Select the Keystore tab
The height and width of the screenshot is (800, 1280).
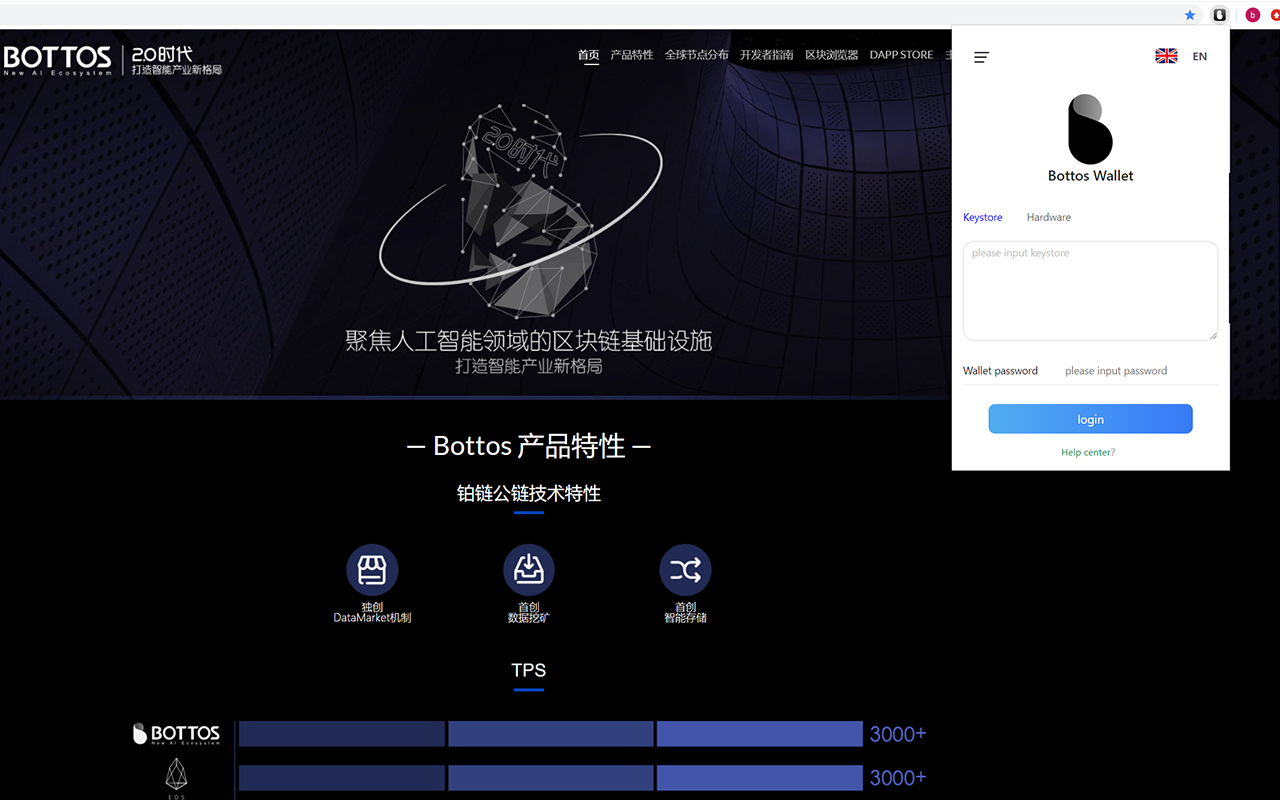point(982,217)
